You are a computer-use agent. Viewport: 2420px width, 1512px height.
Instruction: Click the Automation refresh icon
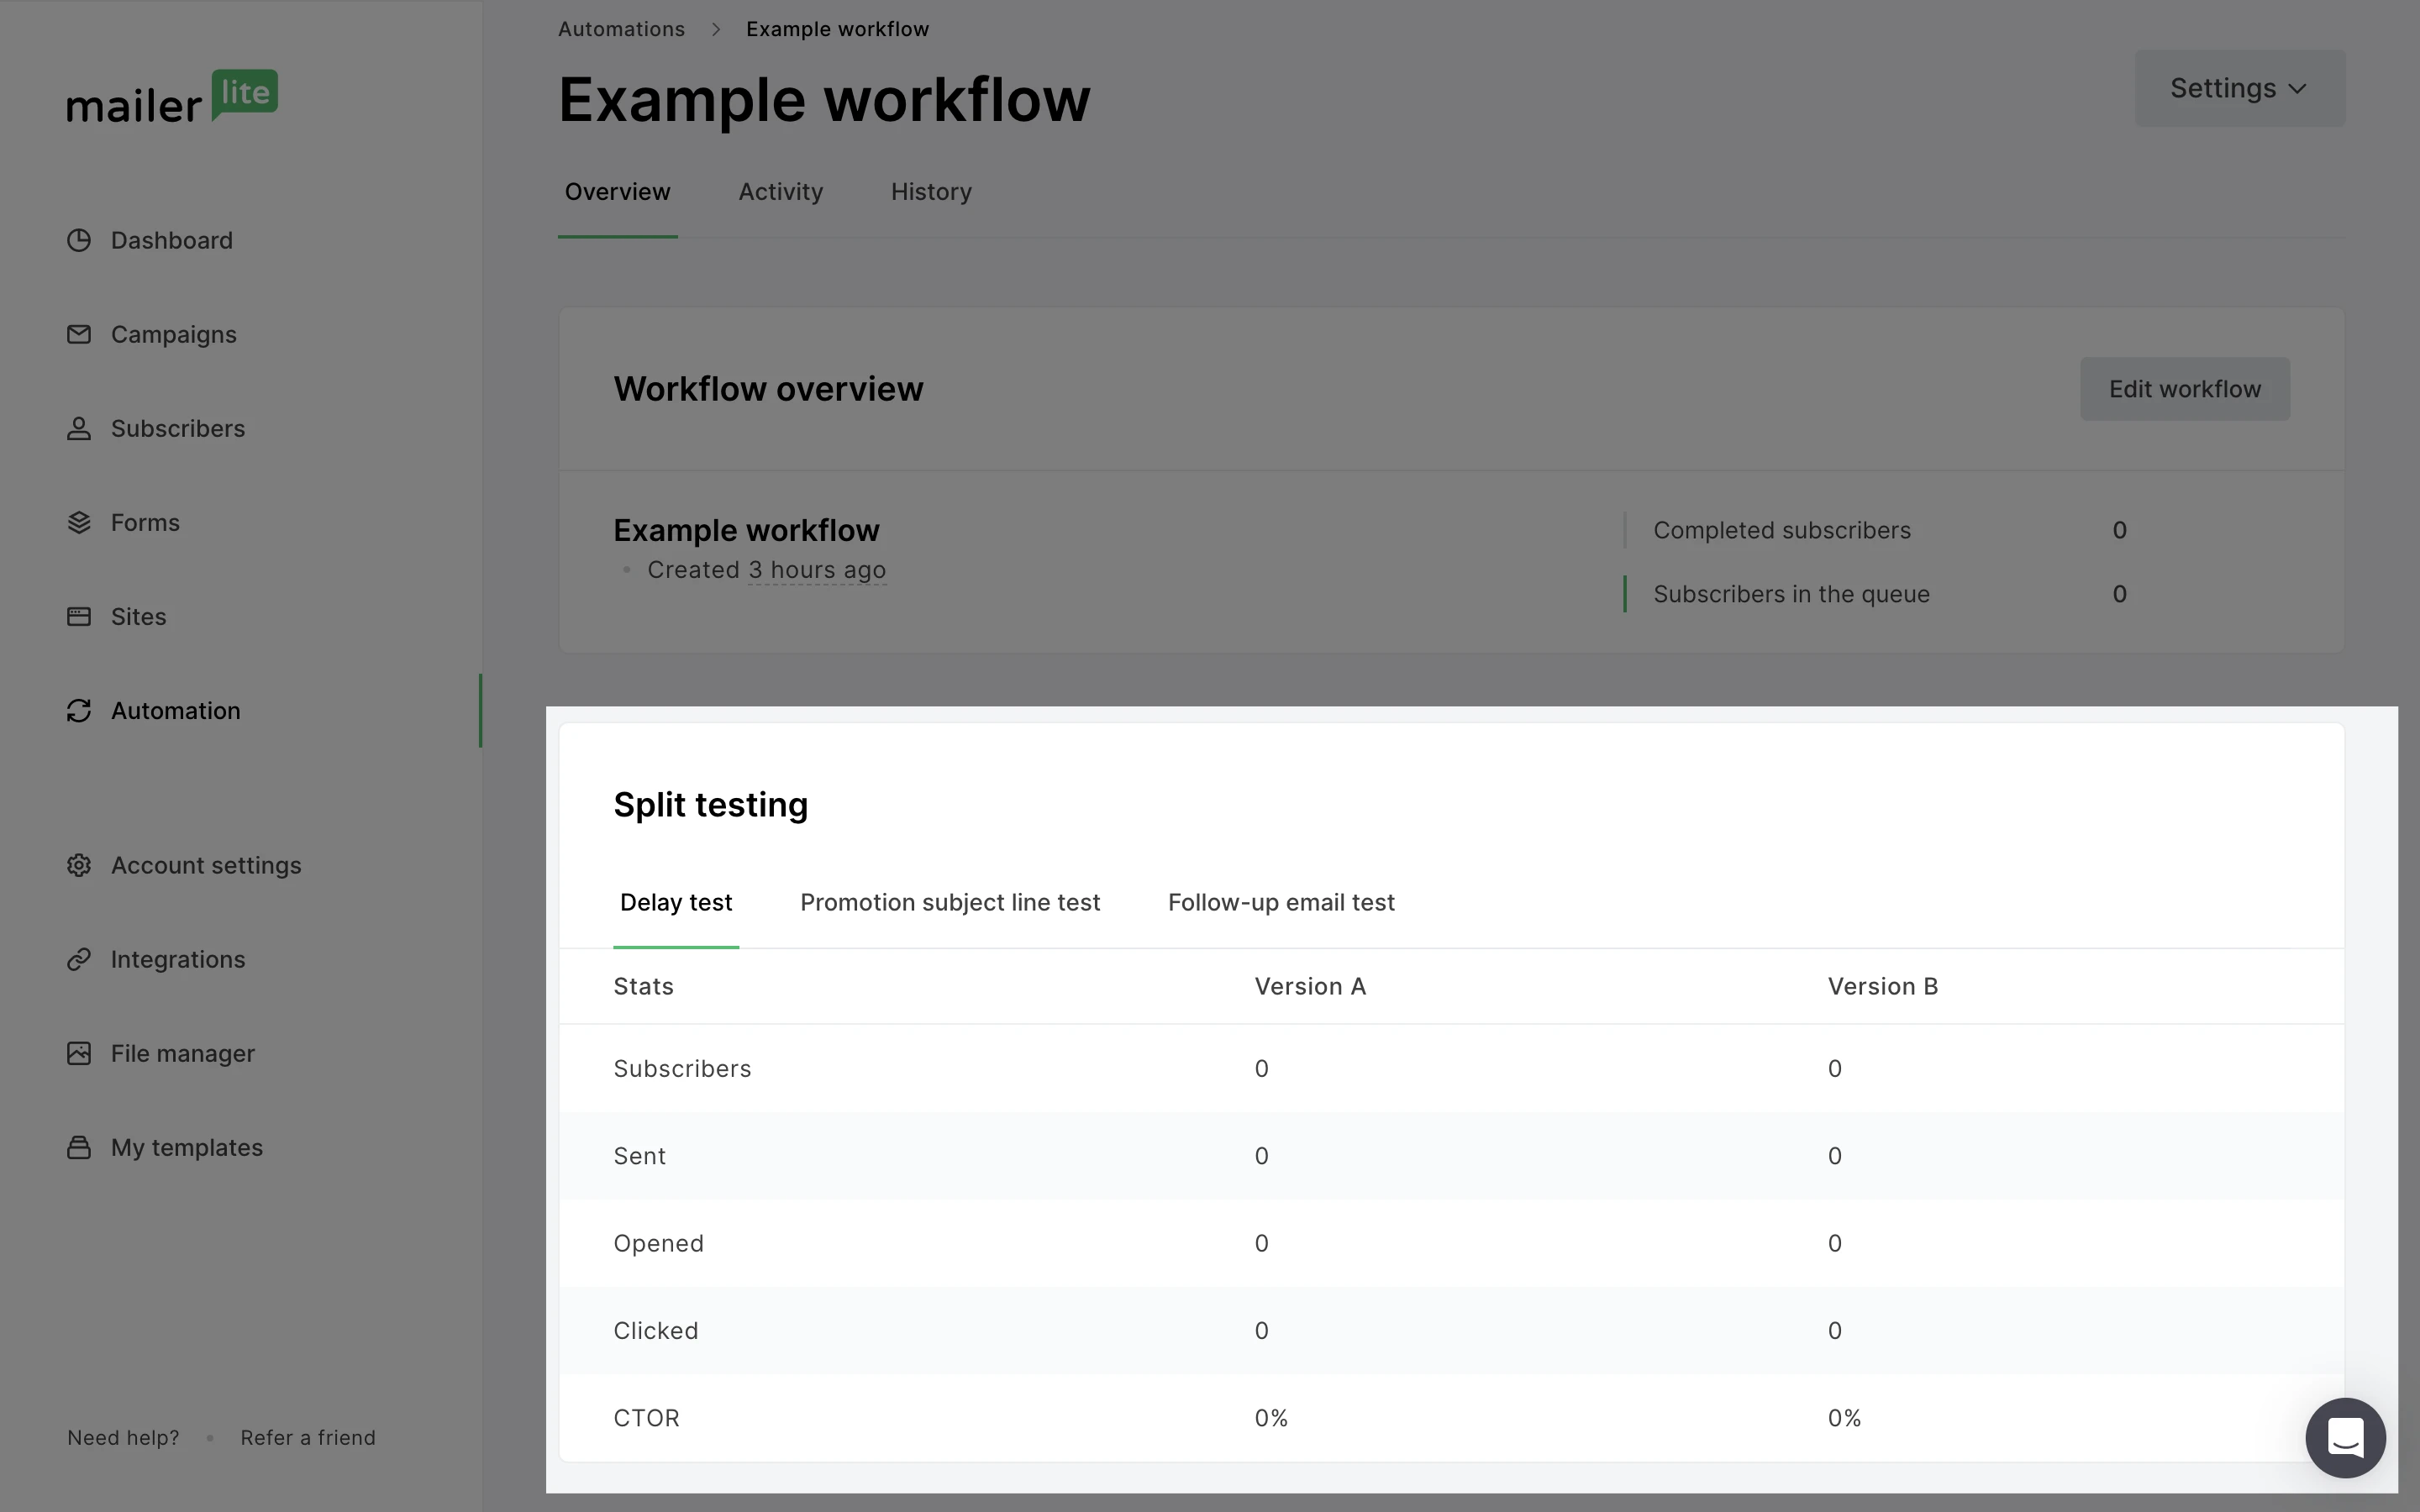pyautogui.click(x=79, y=710)
